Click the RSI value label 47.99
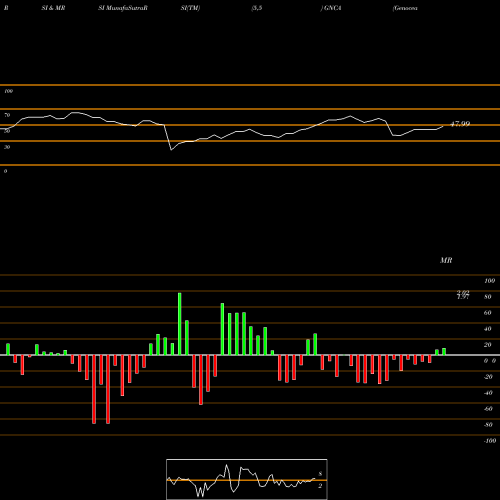The image size is (500, 500). click(460, 124)
